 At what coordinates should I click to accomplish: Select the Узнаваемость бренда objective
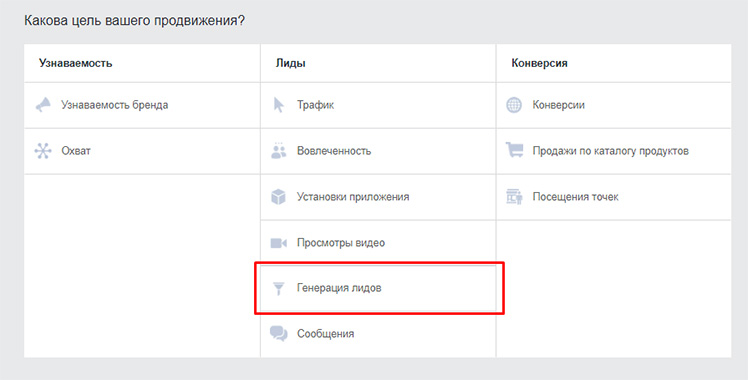point(142,105)
